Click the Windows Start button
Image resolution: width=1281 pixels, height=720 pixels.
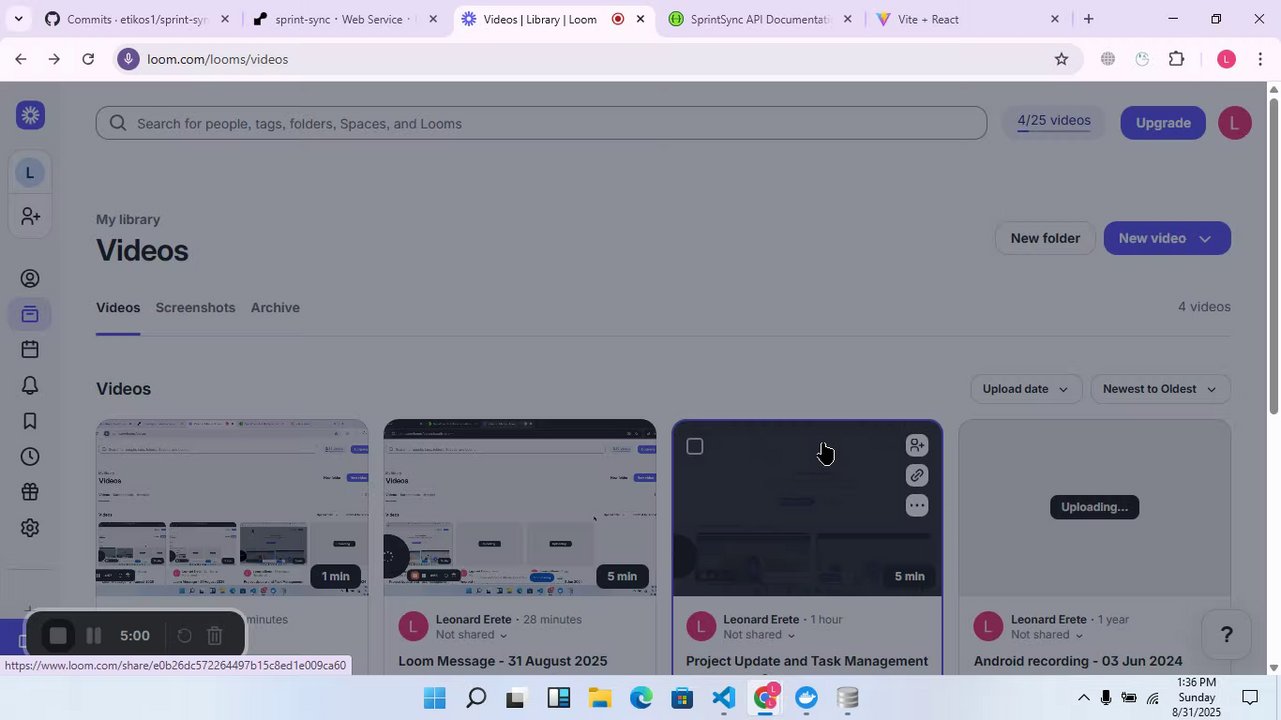click(434, 698)
